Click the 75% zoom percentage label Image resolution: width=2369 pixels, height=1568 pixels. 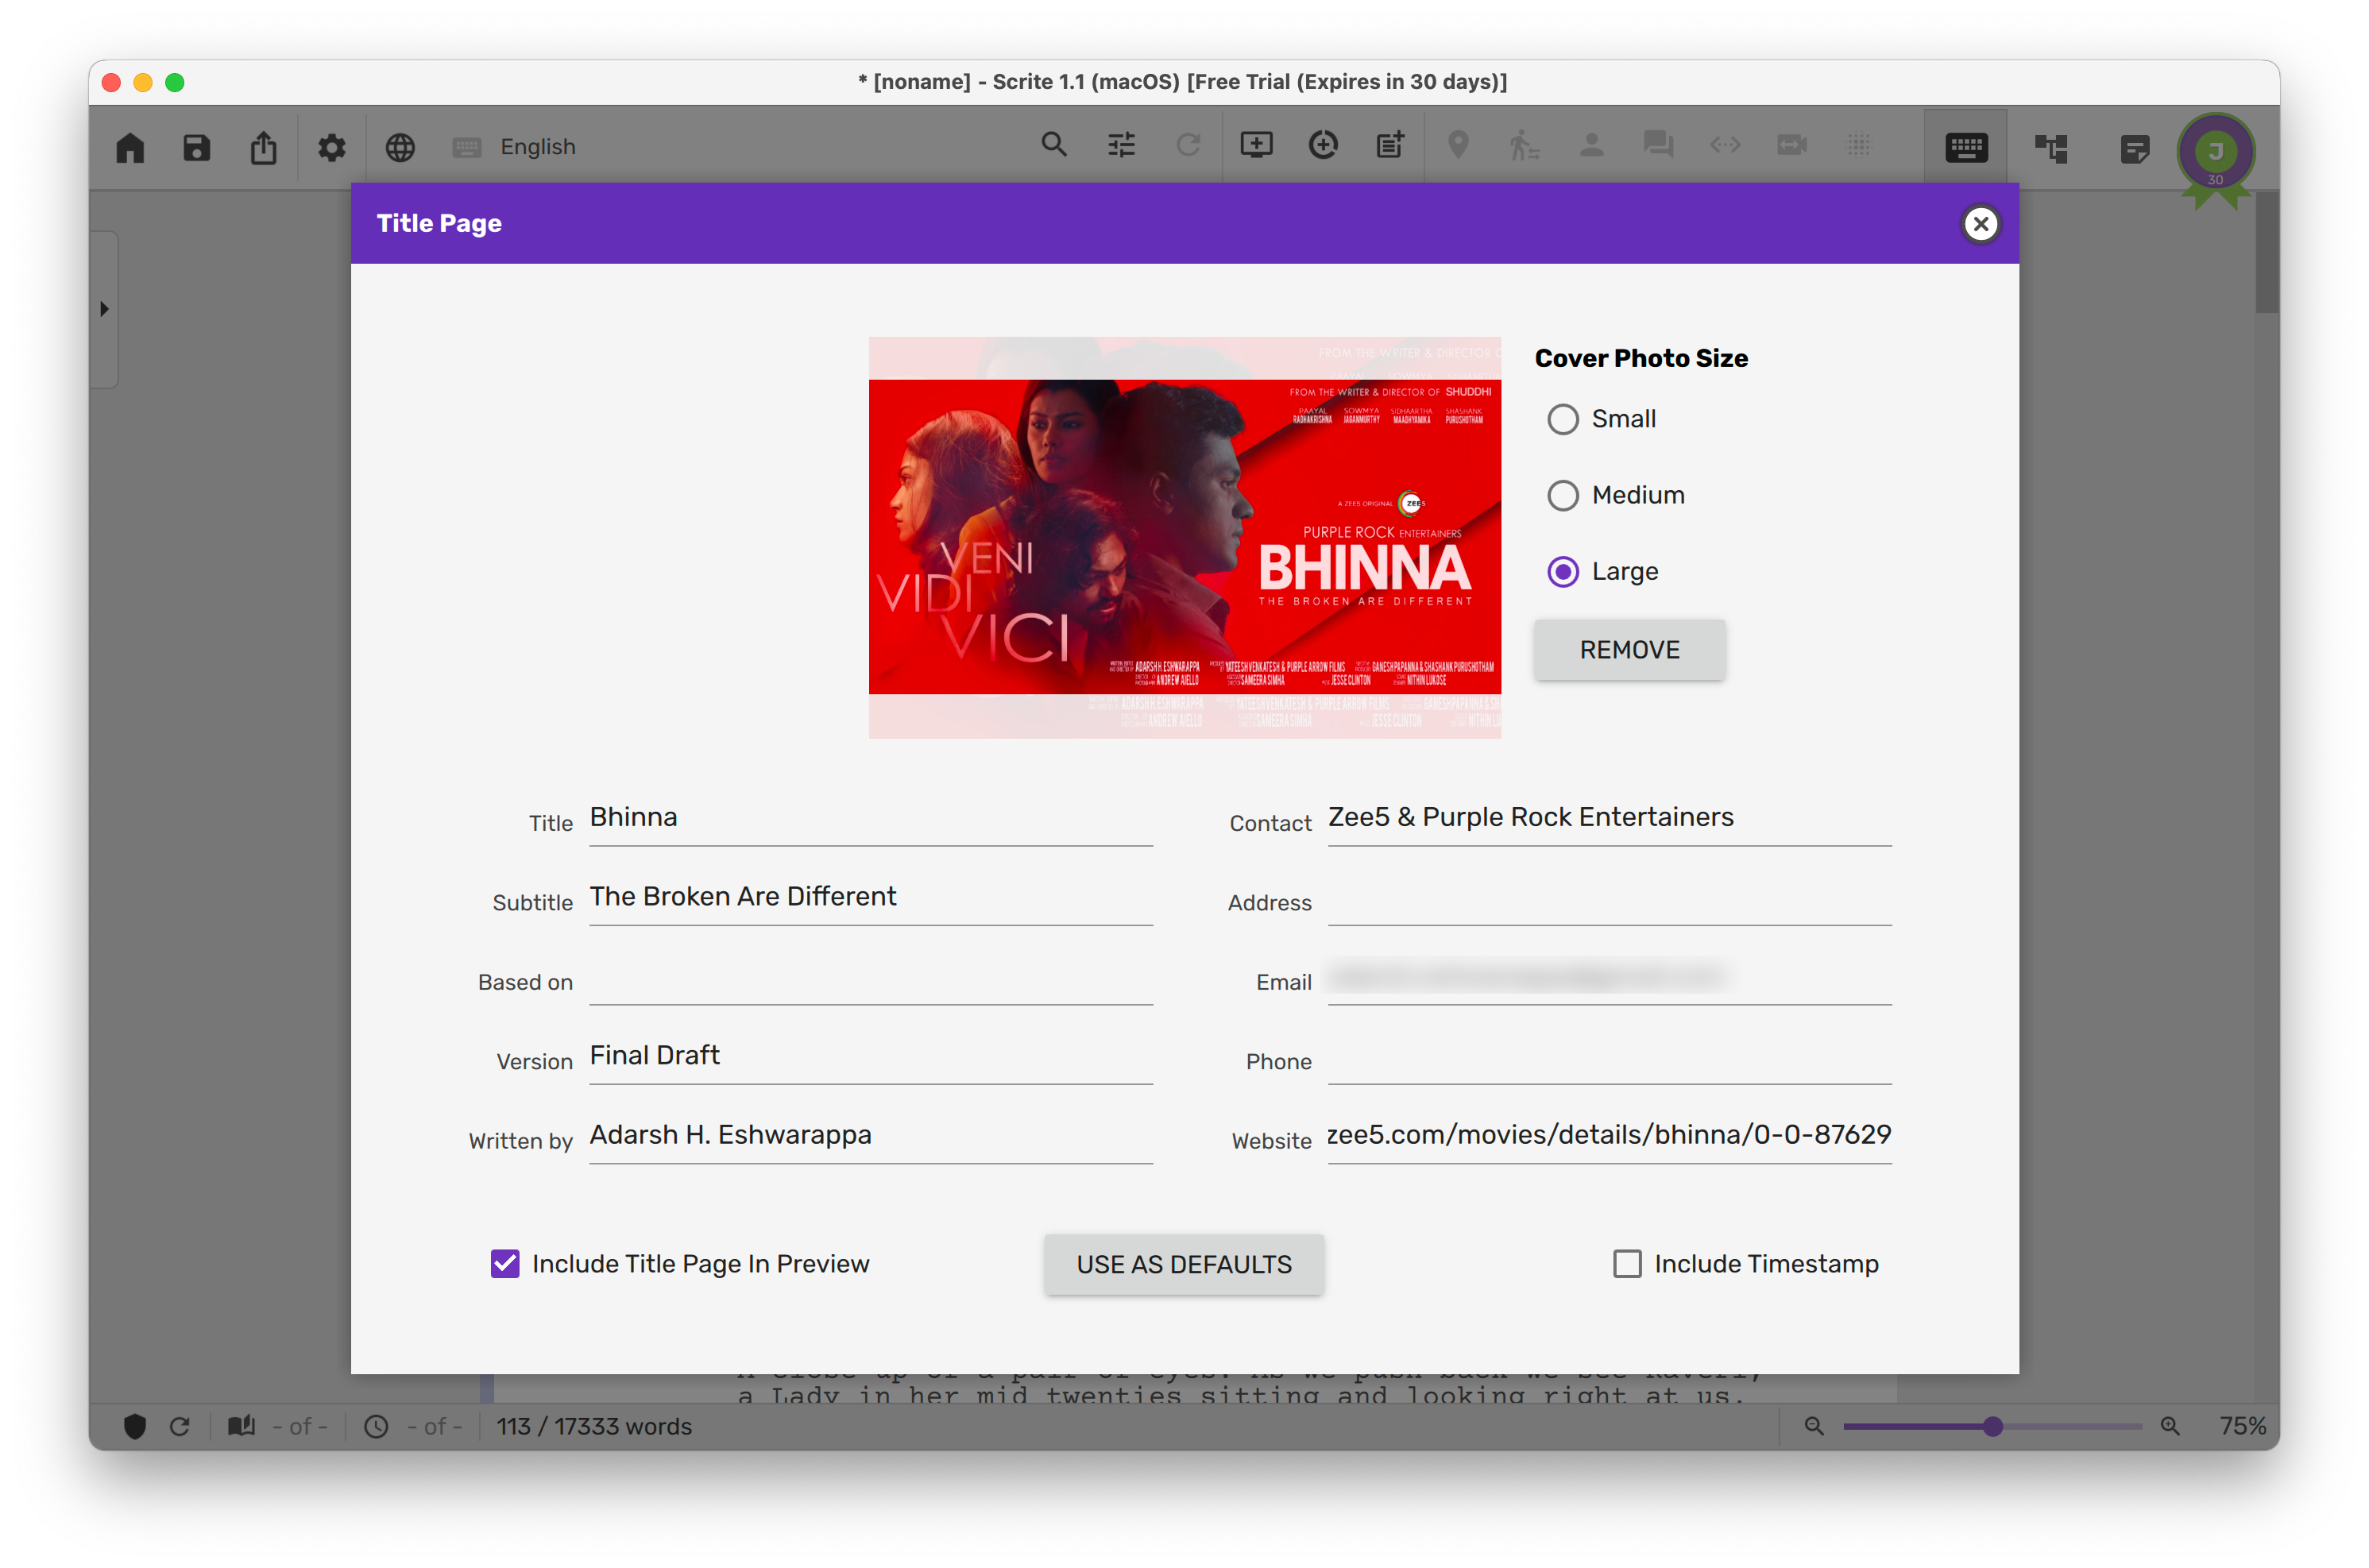(x=2242, y=1427)
